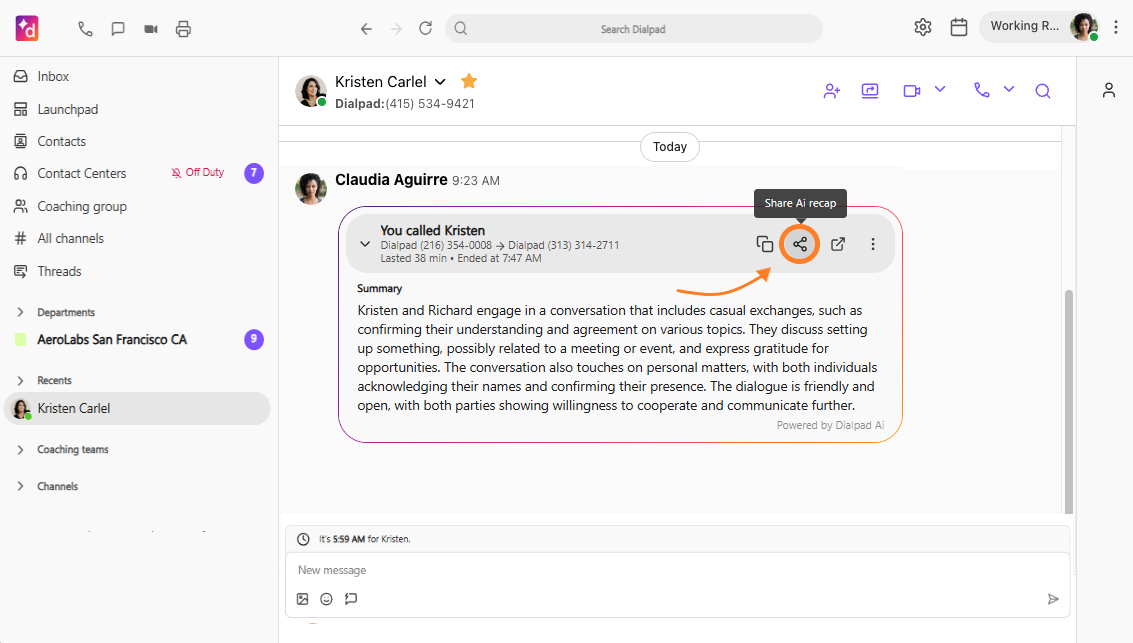This screenshot has height=643, width=1133.
Task: Click the You called Kristen title
Action: click(x=432, y=230)
